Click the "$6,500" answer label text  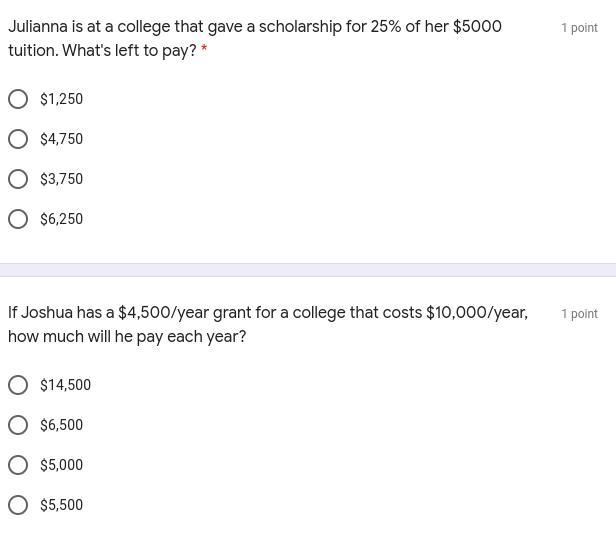click(x=62, y=425)
